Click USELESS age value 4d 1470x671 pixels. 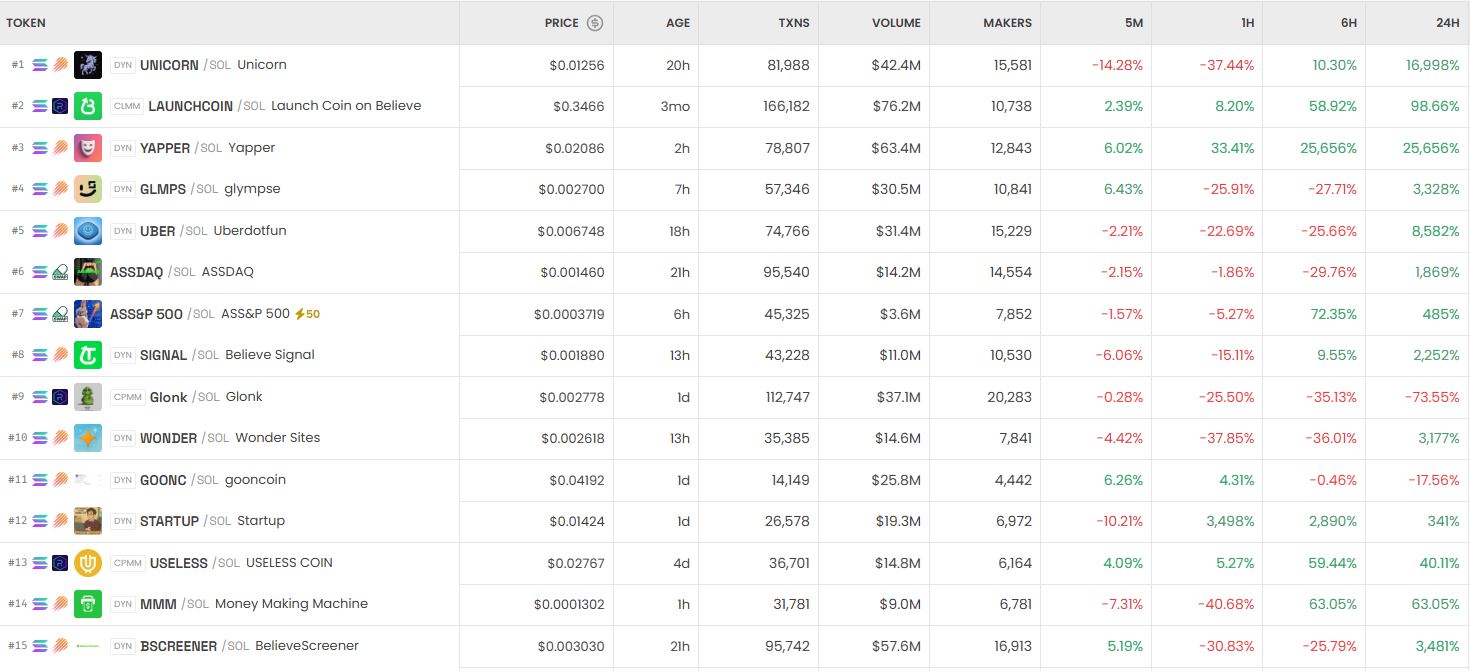pyautogui.click(x=682, y=563)
